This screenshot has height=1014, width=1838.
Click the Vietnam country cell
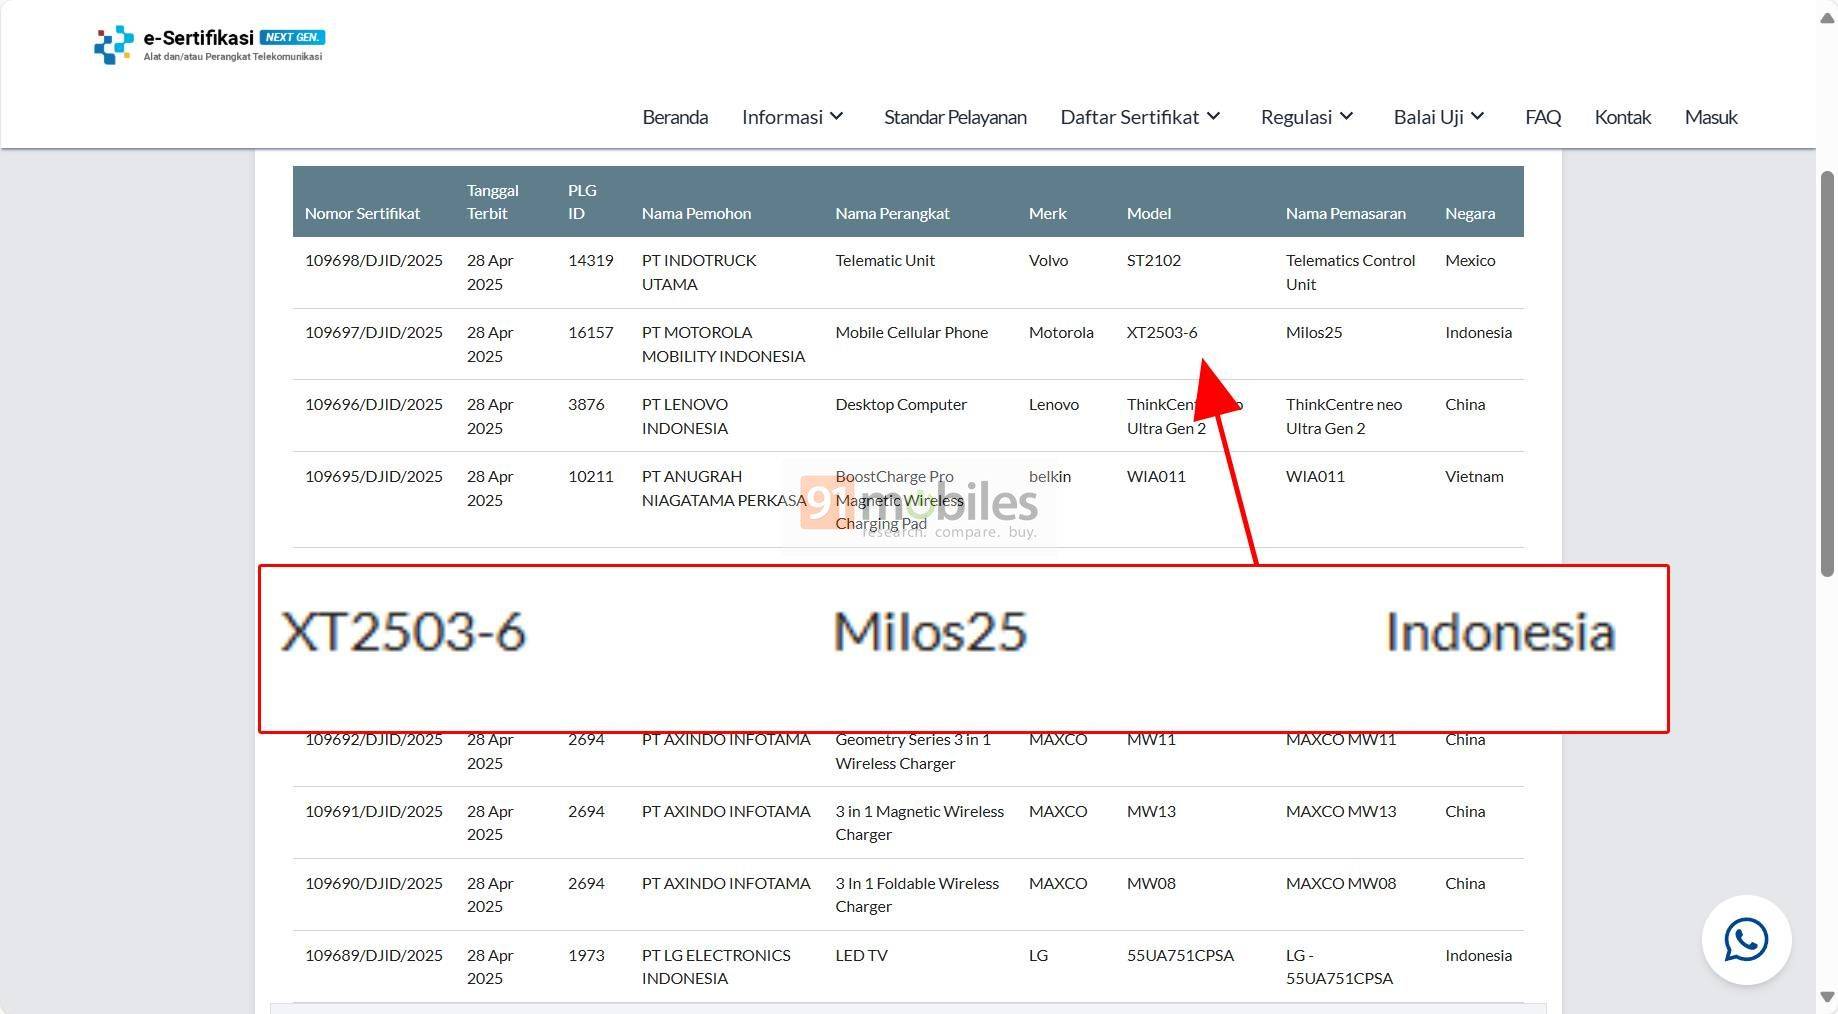[1473, 477]
